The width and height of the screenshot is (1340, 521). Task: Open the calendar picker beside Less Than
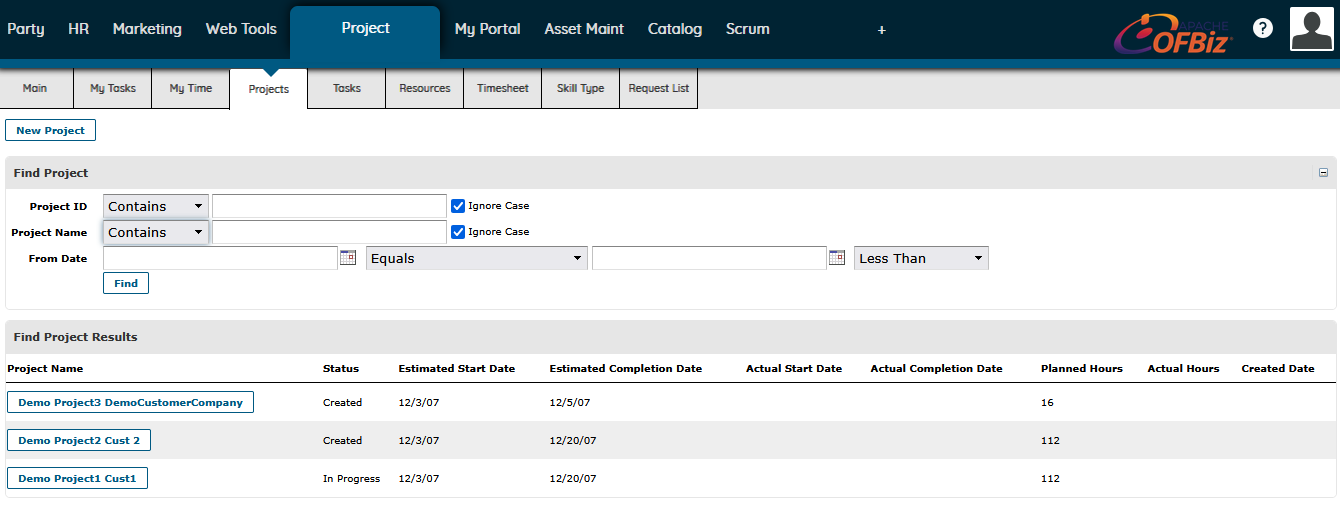pyautogui.click(x=837, y=258)
